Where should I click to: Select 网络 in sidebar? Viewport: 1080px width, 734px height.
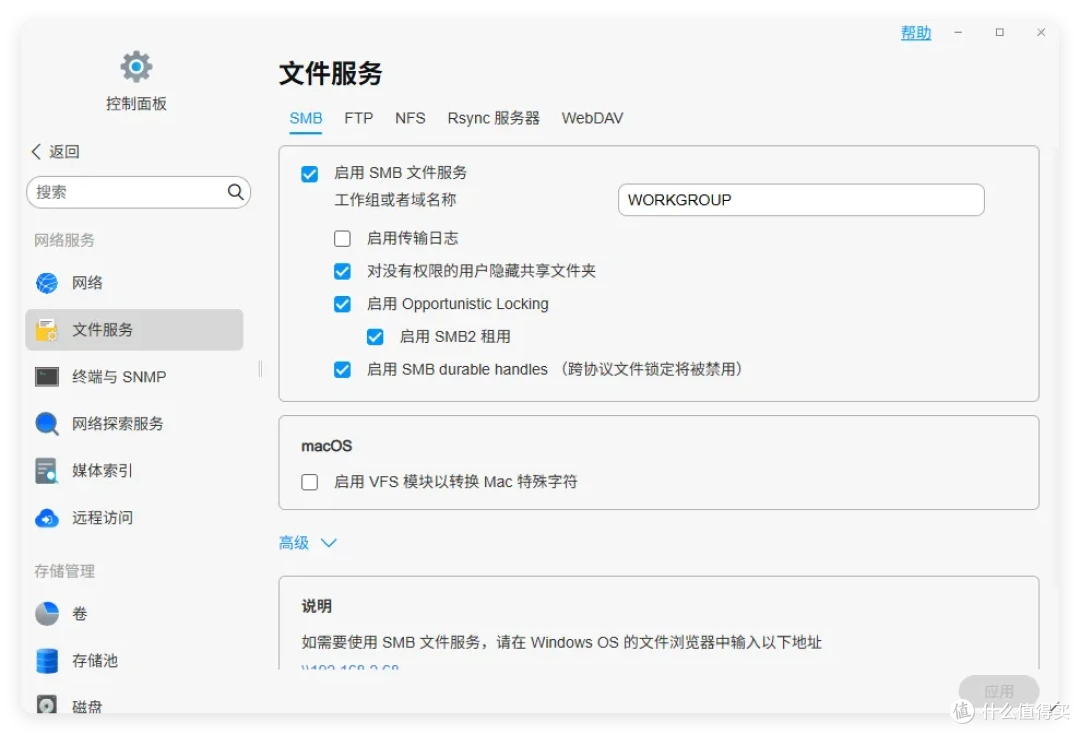tap(87, 283)
